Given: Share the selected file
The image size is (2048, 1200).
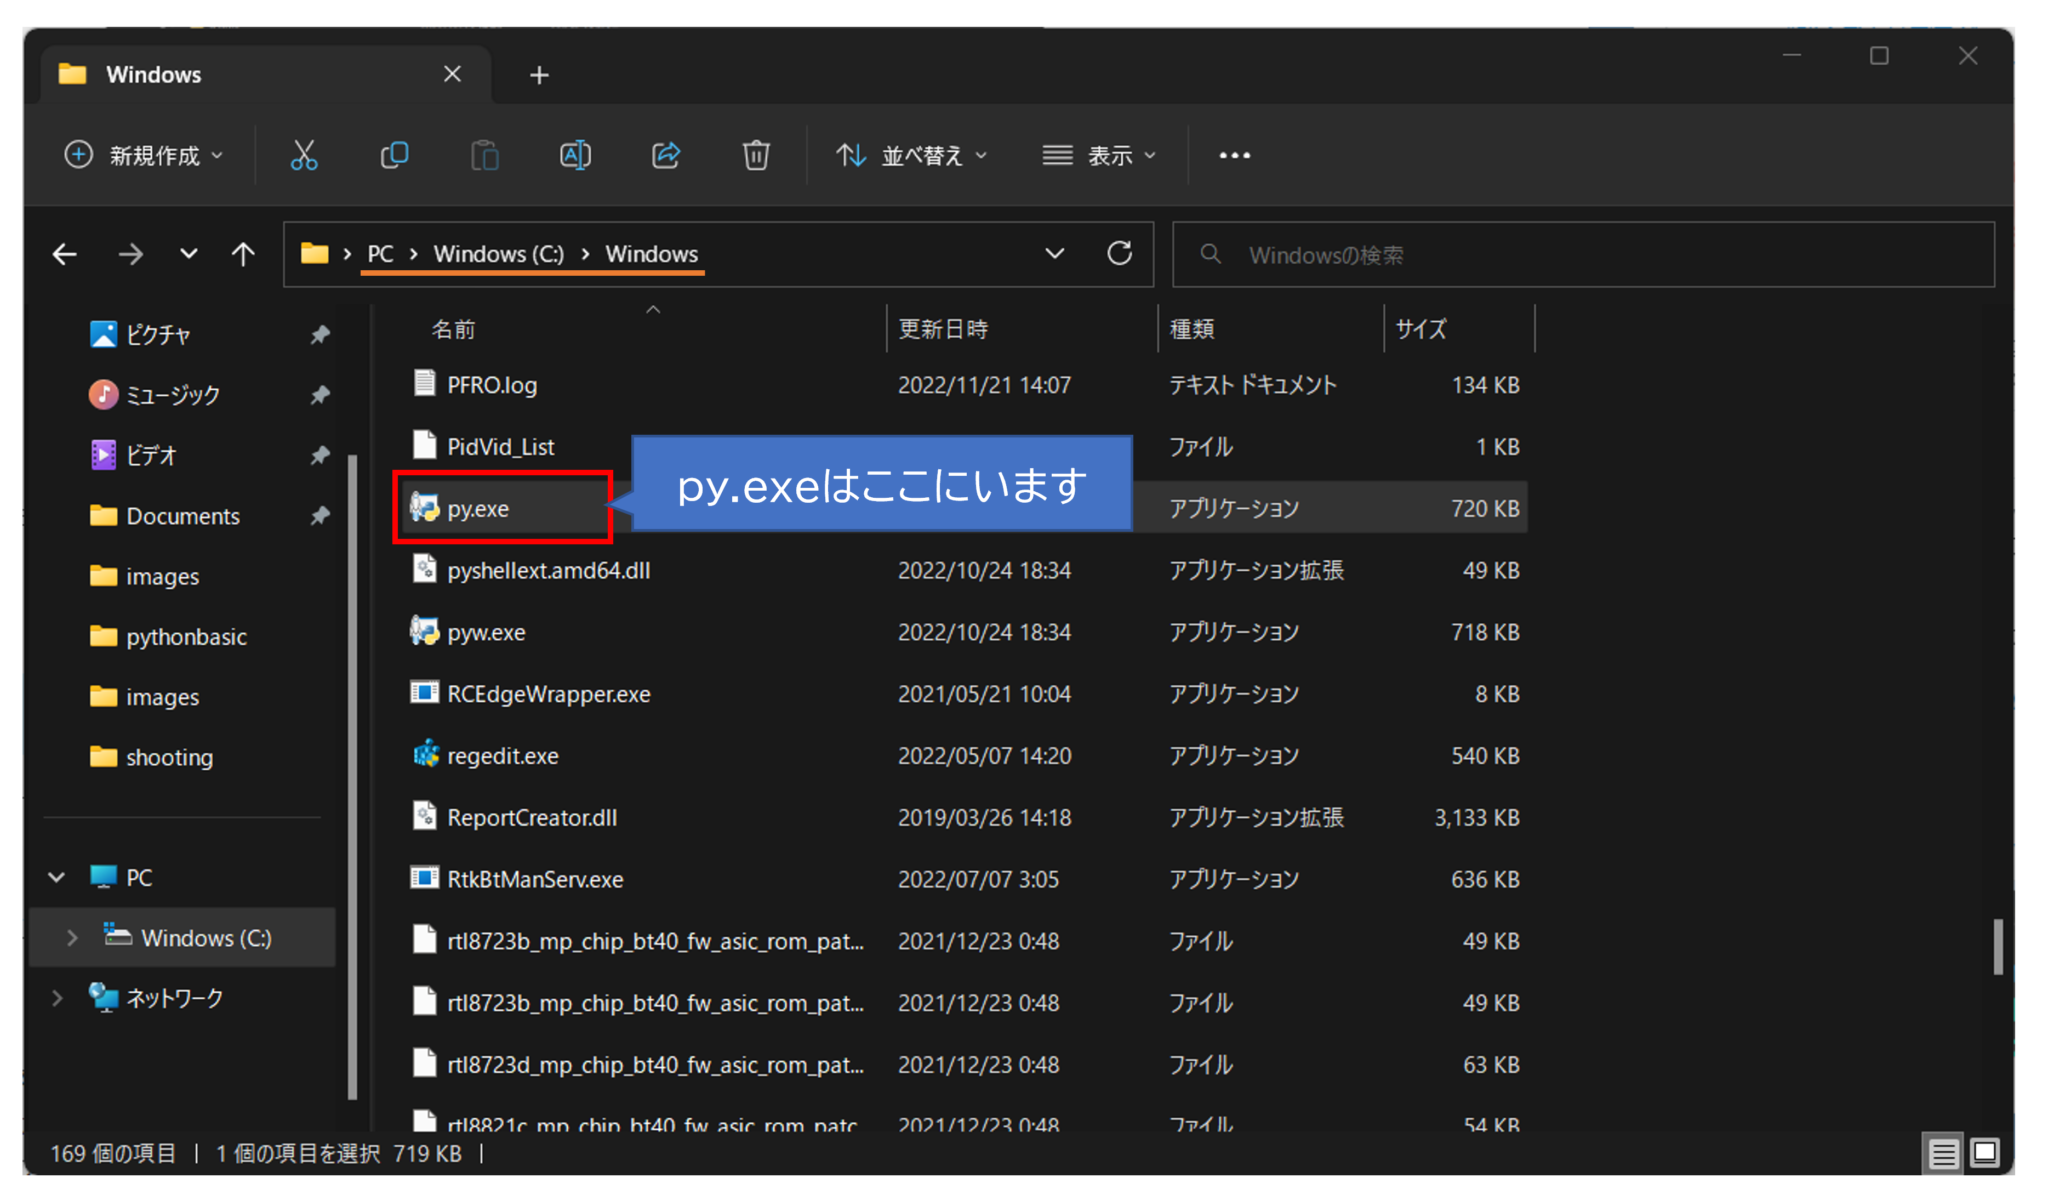Looking at the screenshot, I should pyautogui.click(x=666, y=155).
